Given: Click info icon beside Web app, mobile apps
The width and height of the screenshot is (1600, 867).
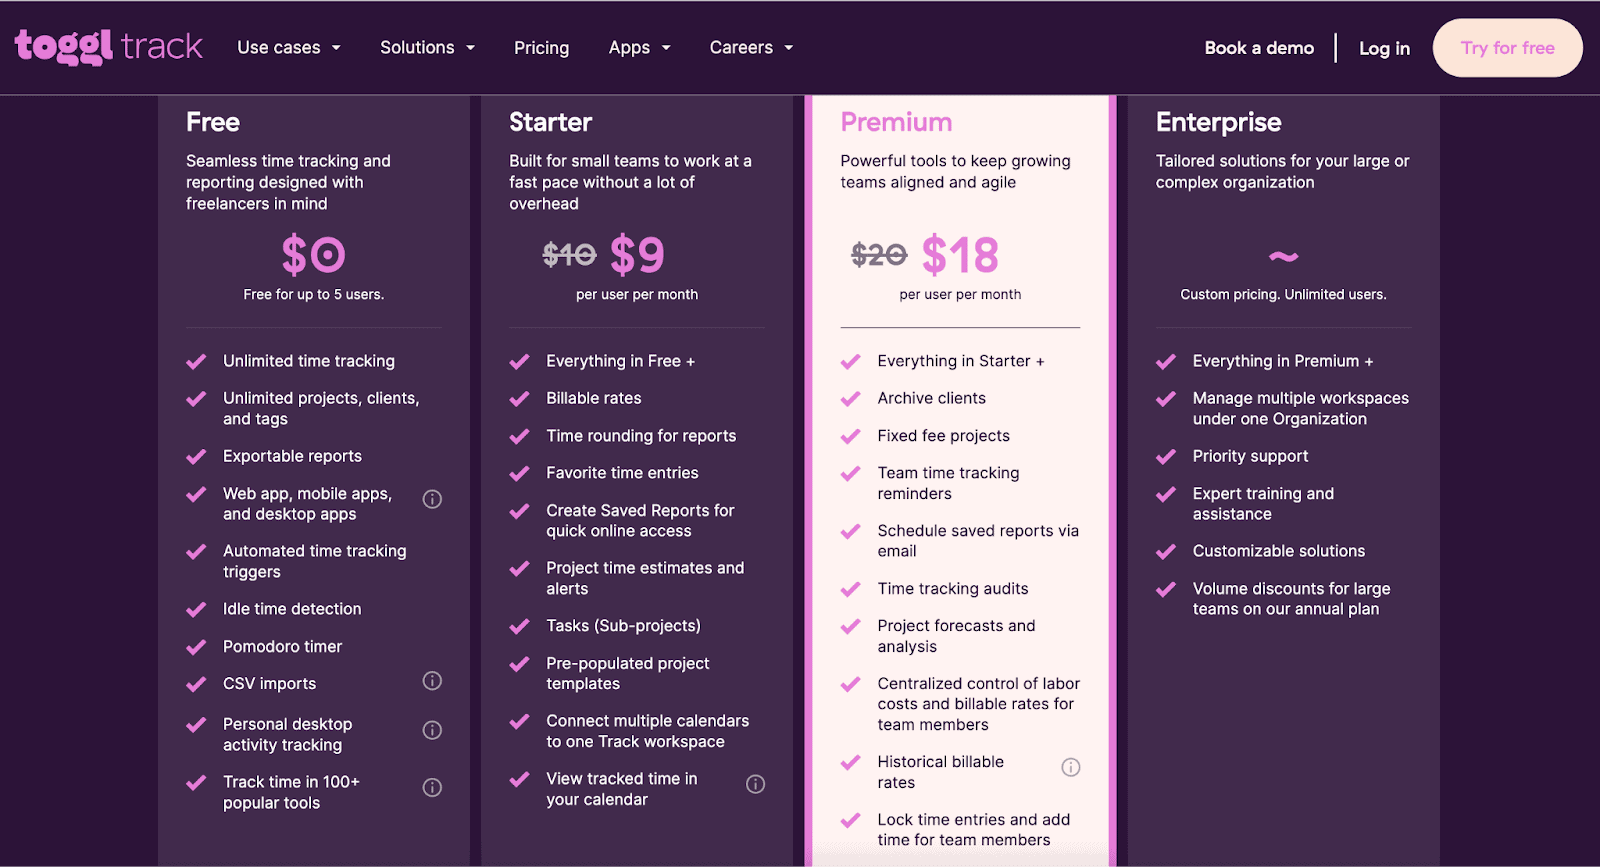Looking at the screenshot, I should [x=432, y=499].
